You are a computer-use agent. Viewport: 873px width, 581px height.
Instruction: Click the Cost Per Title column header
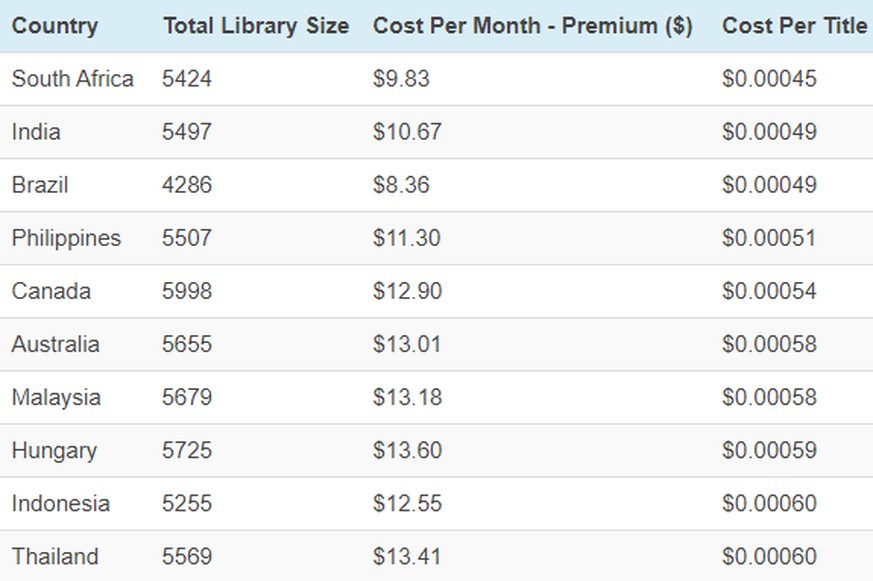(794, 26)
